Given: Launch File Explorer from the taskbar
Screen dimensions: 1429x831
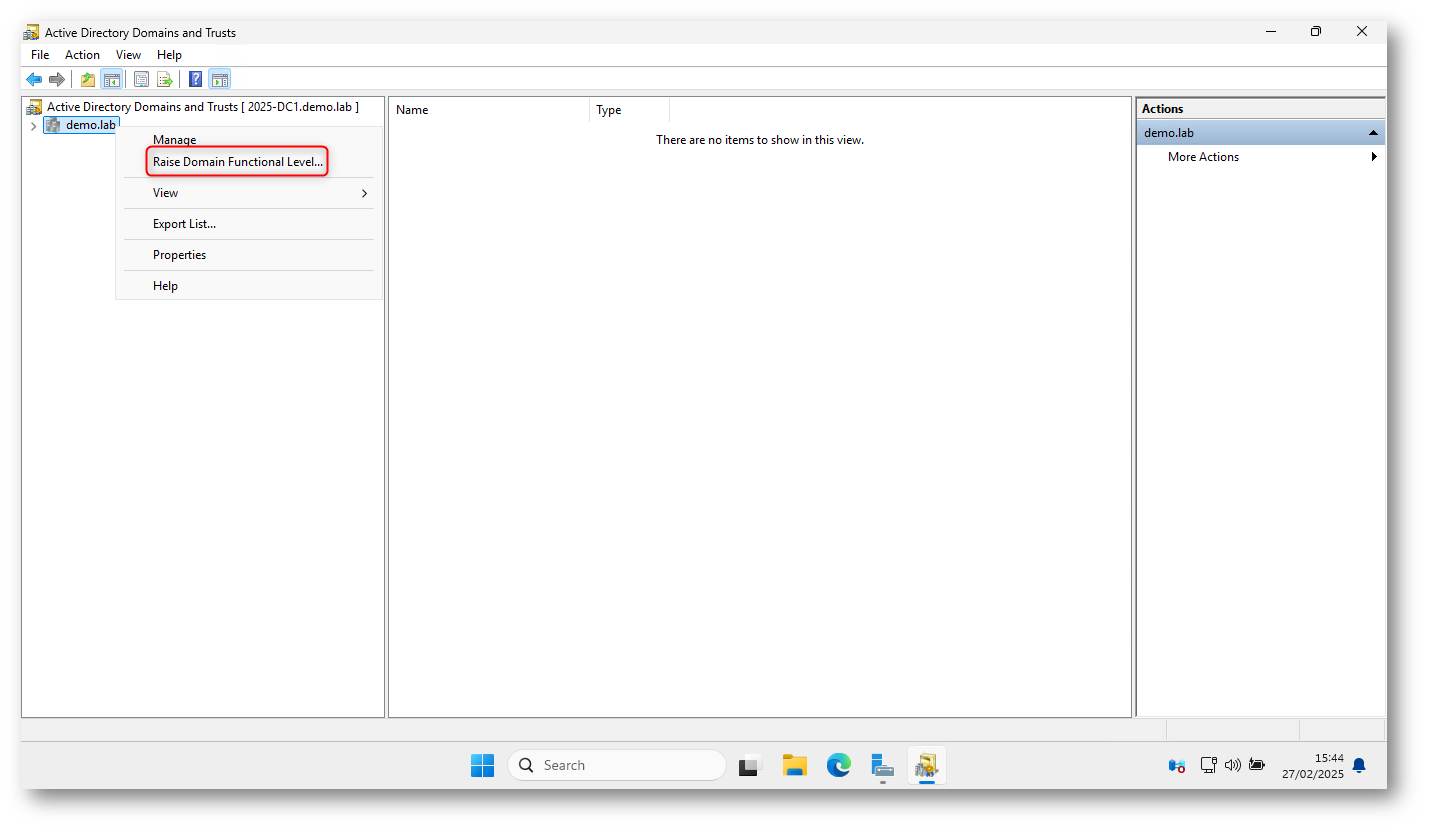Looking at the screenshot, I should tap(795, 765).
